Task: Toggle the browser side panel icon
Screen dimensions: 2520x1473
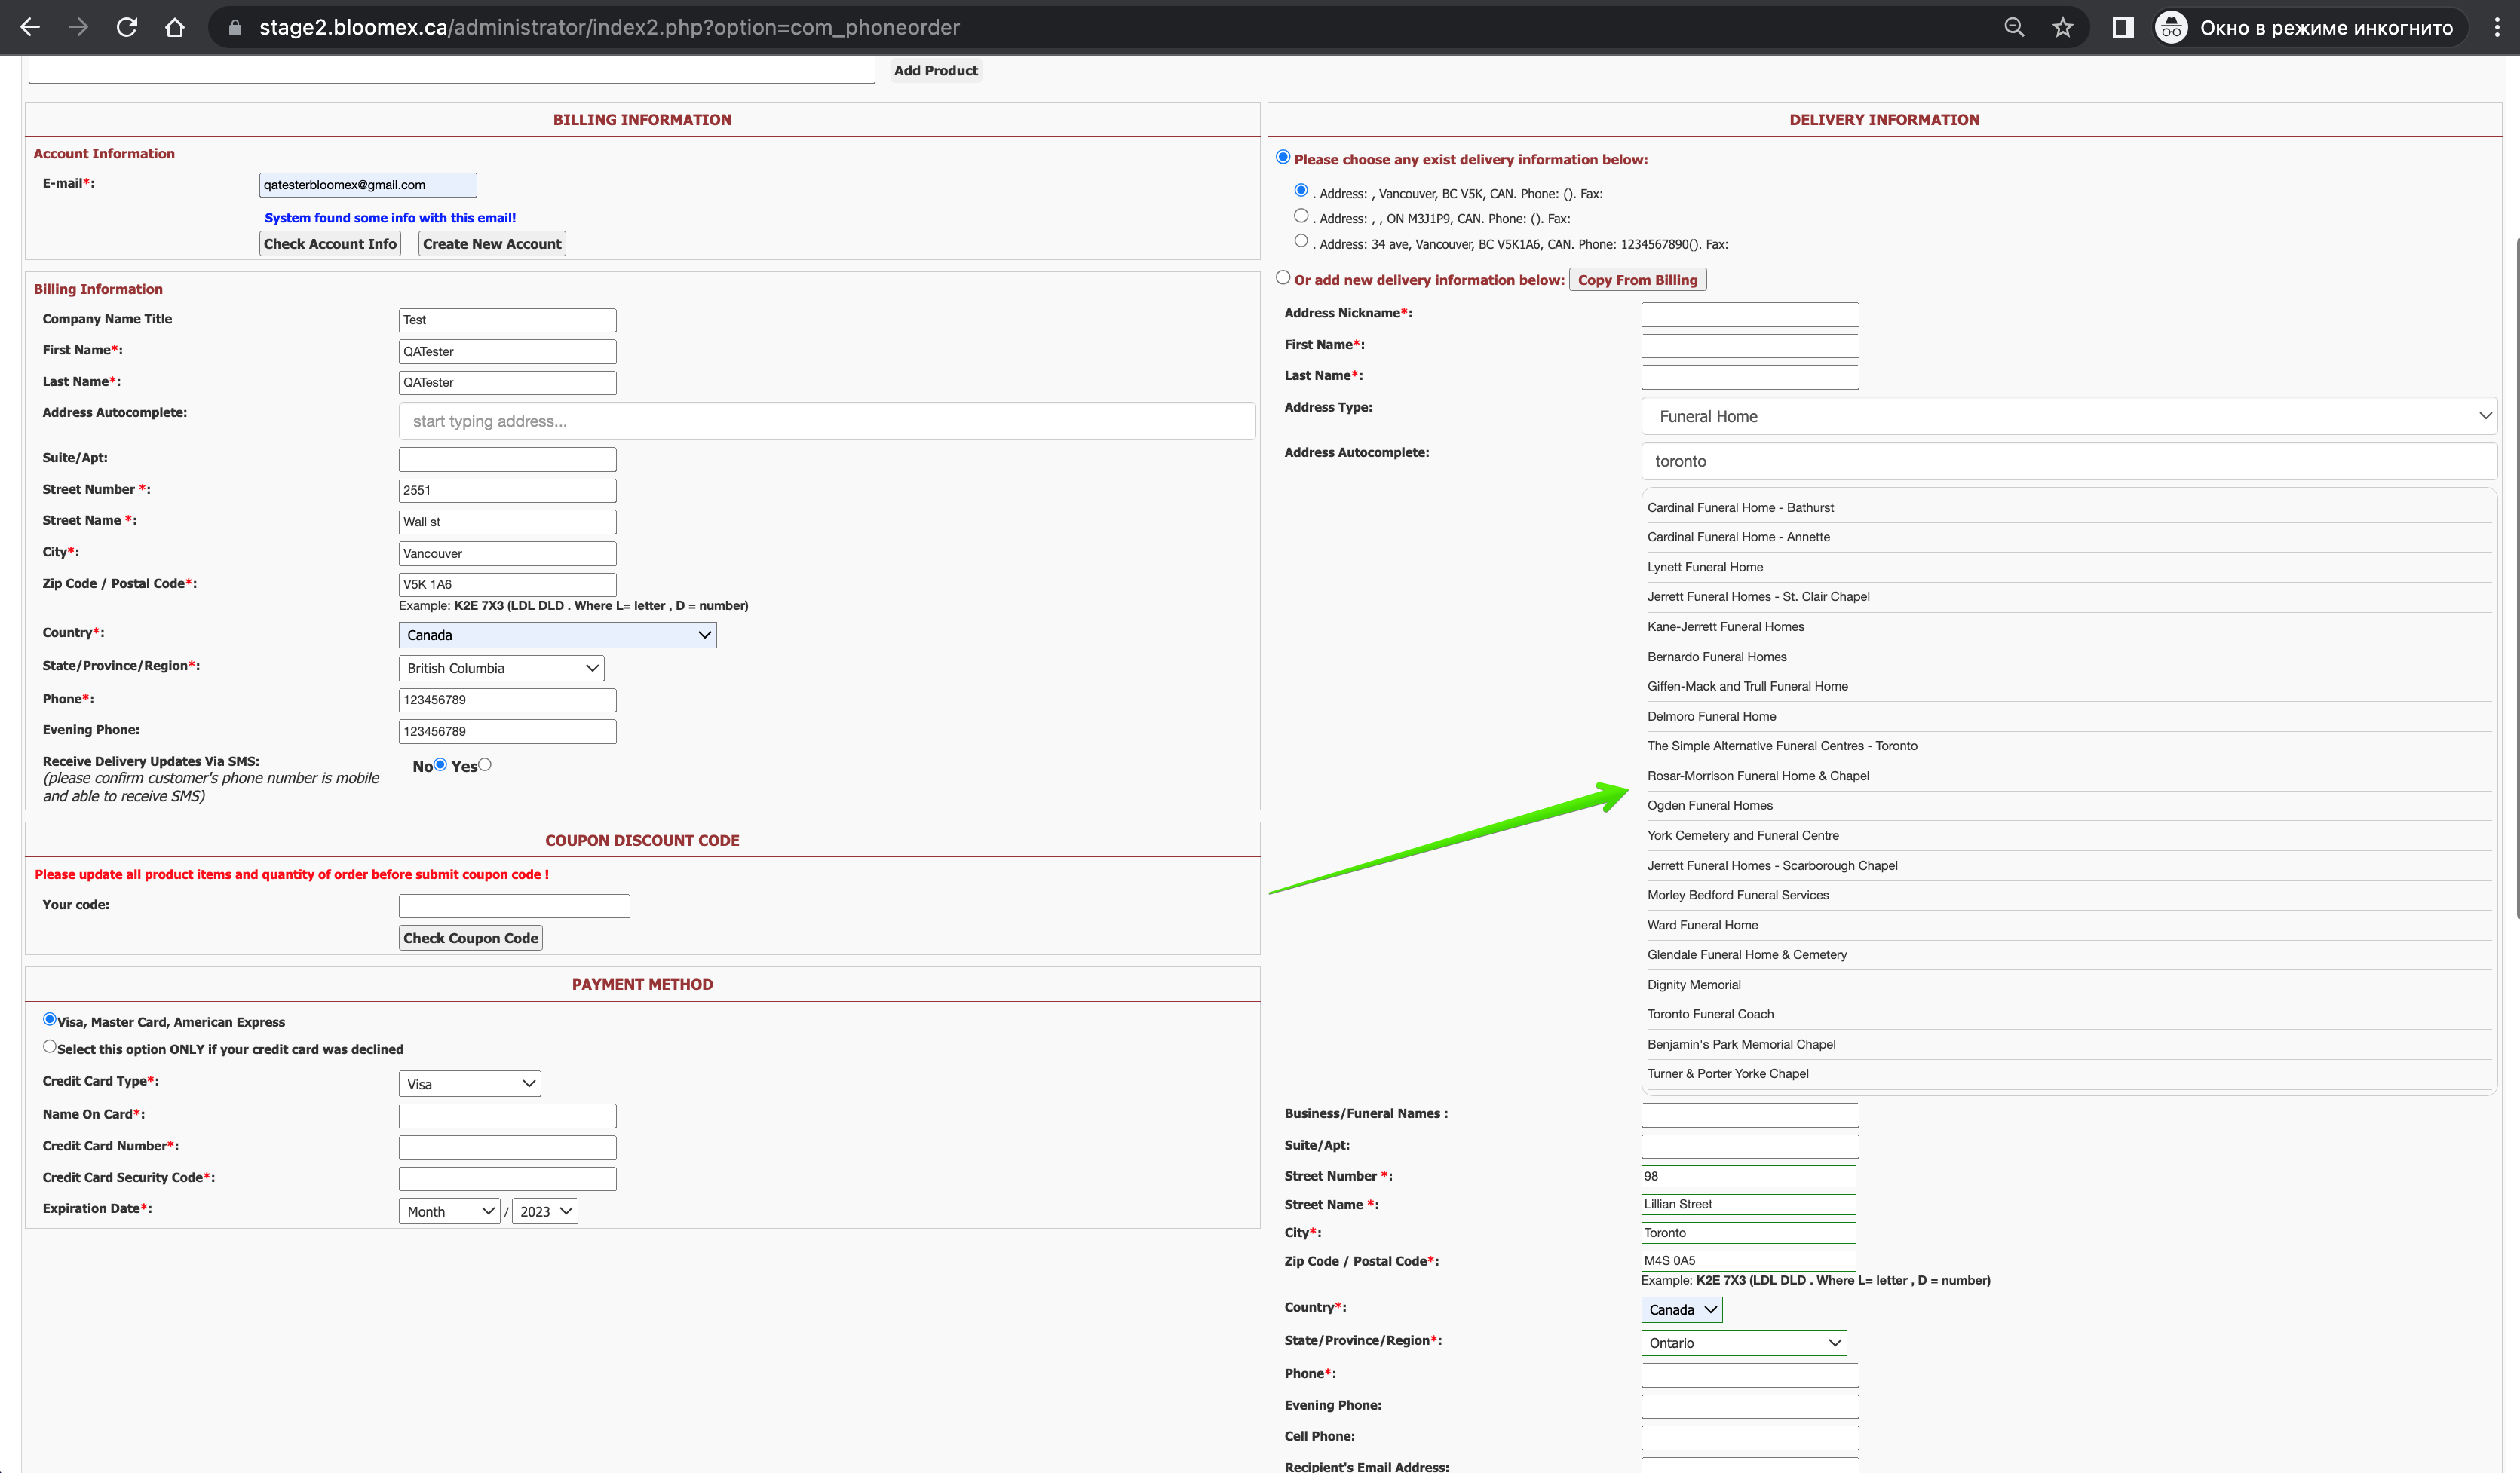Action: (x=2123, y=27)
